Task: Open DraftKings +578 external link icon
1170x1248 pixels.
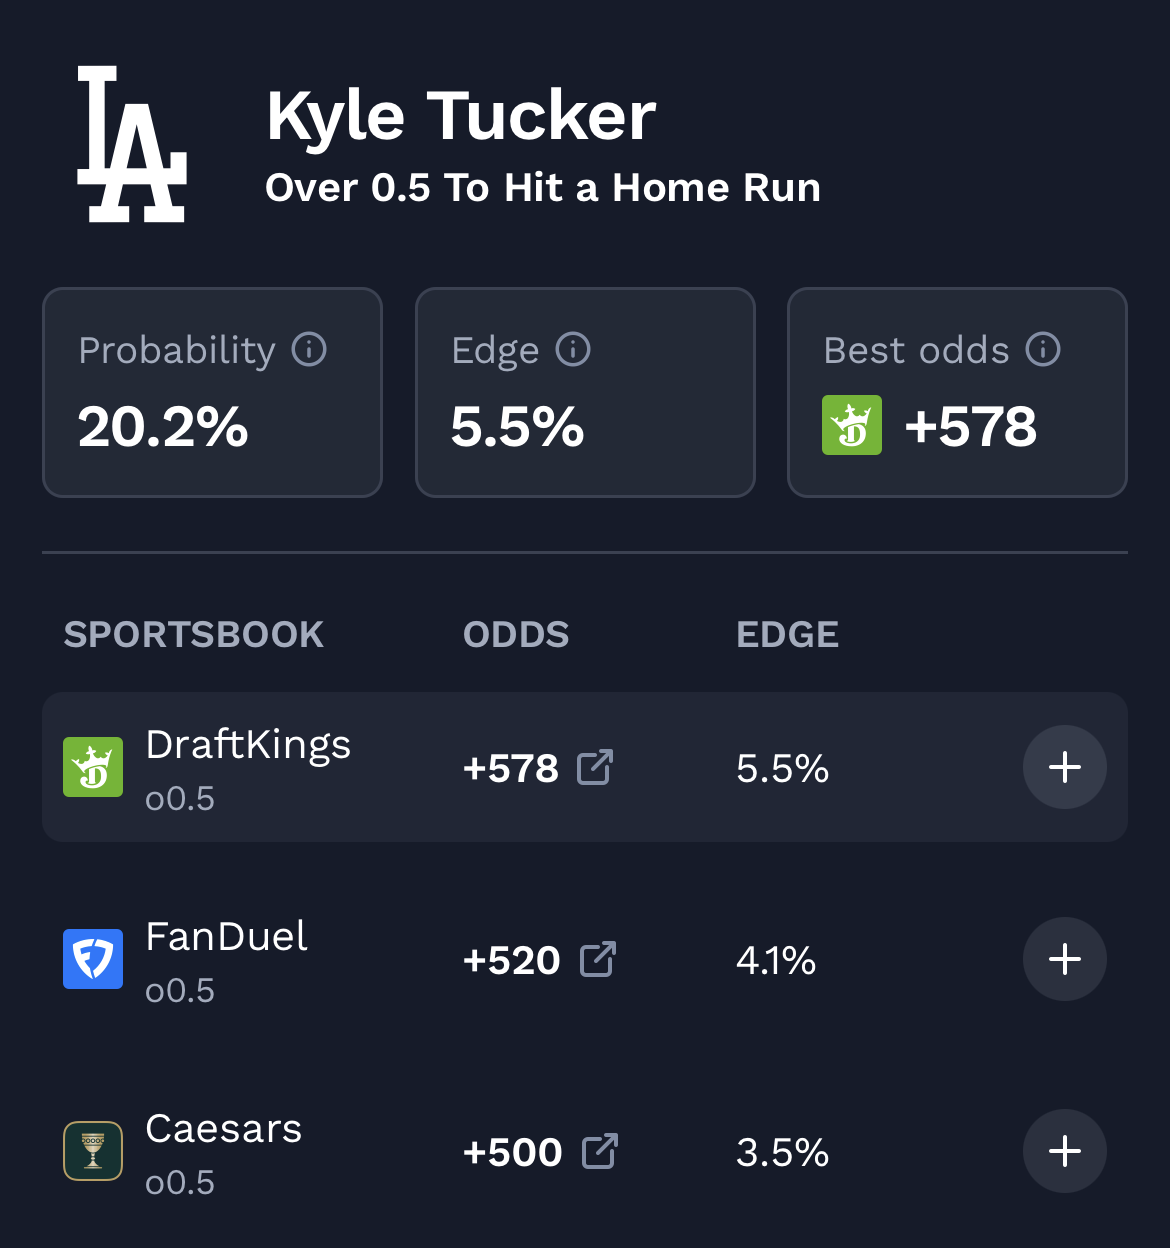Action: 595,767
